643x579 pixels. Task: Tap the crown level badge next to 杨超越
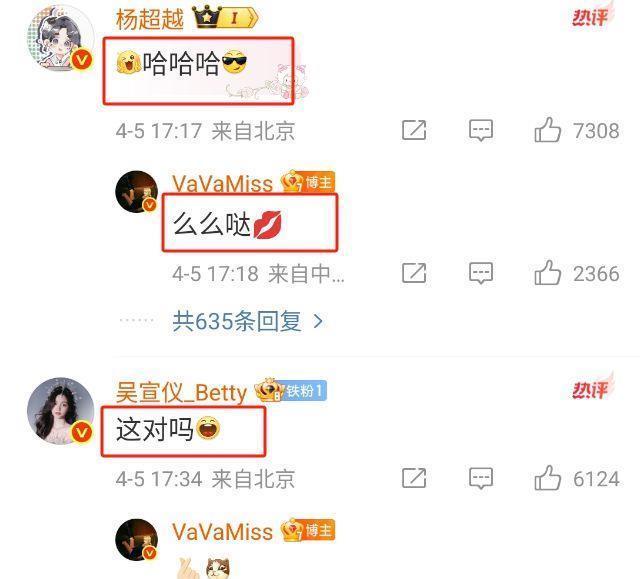pos(225,18)
